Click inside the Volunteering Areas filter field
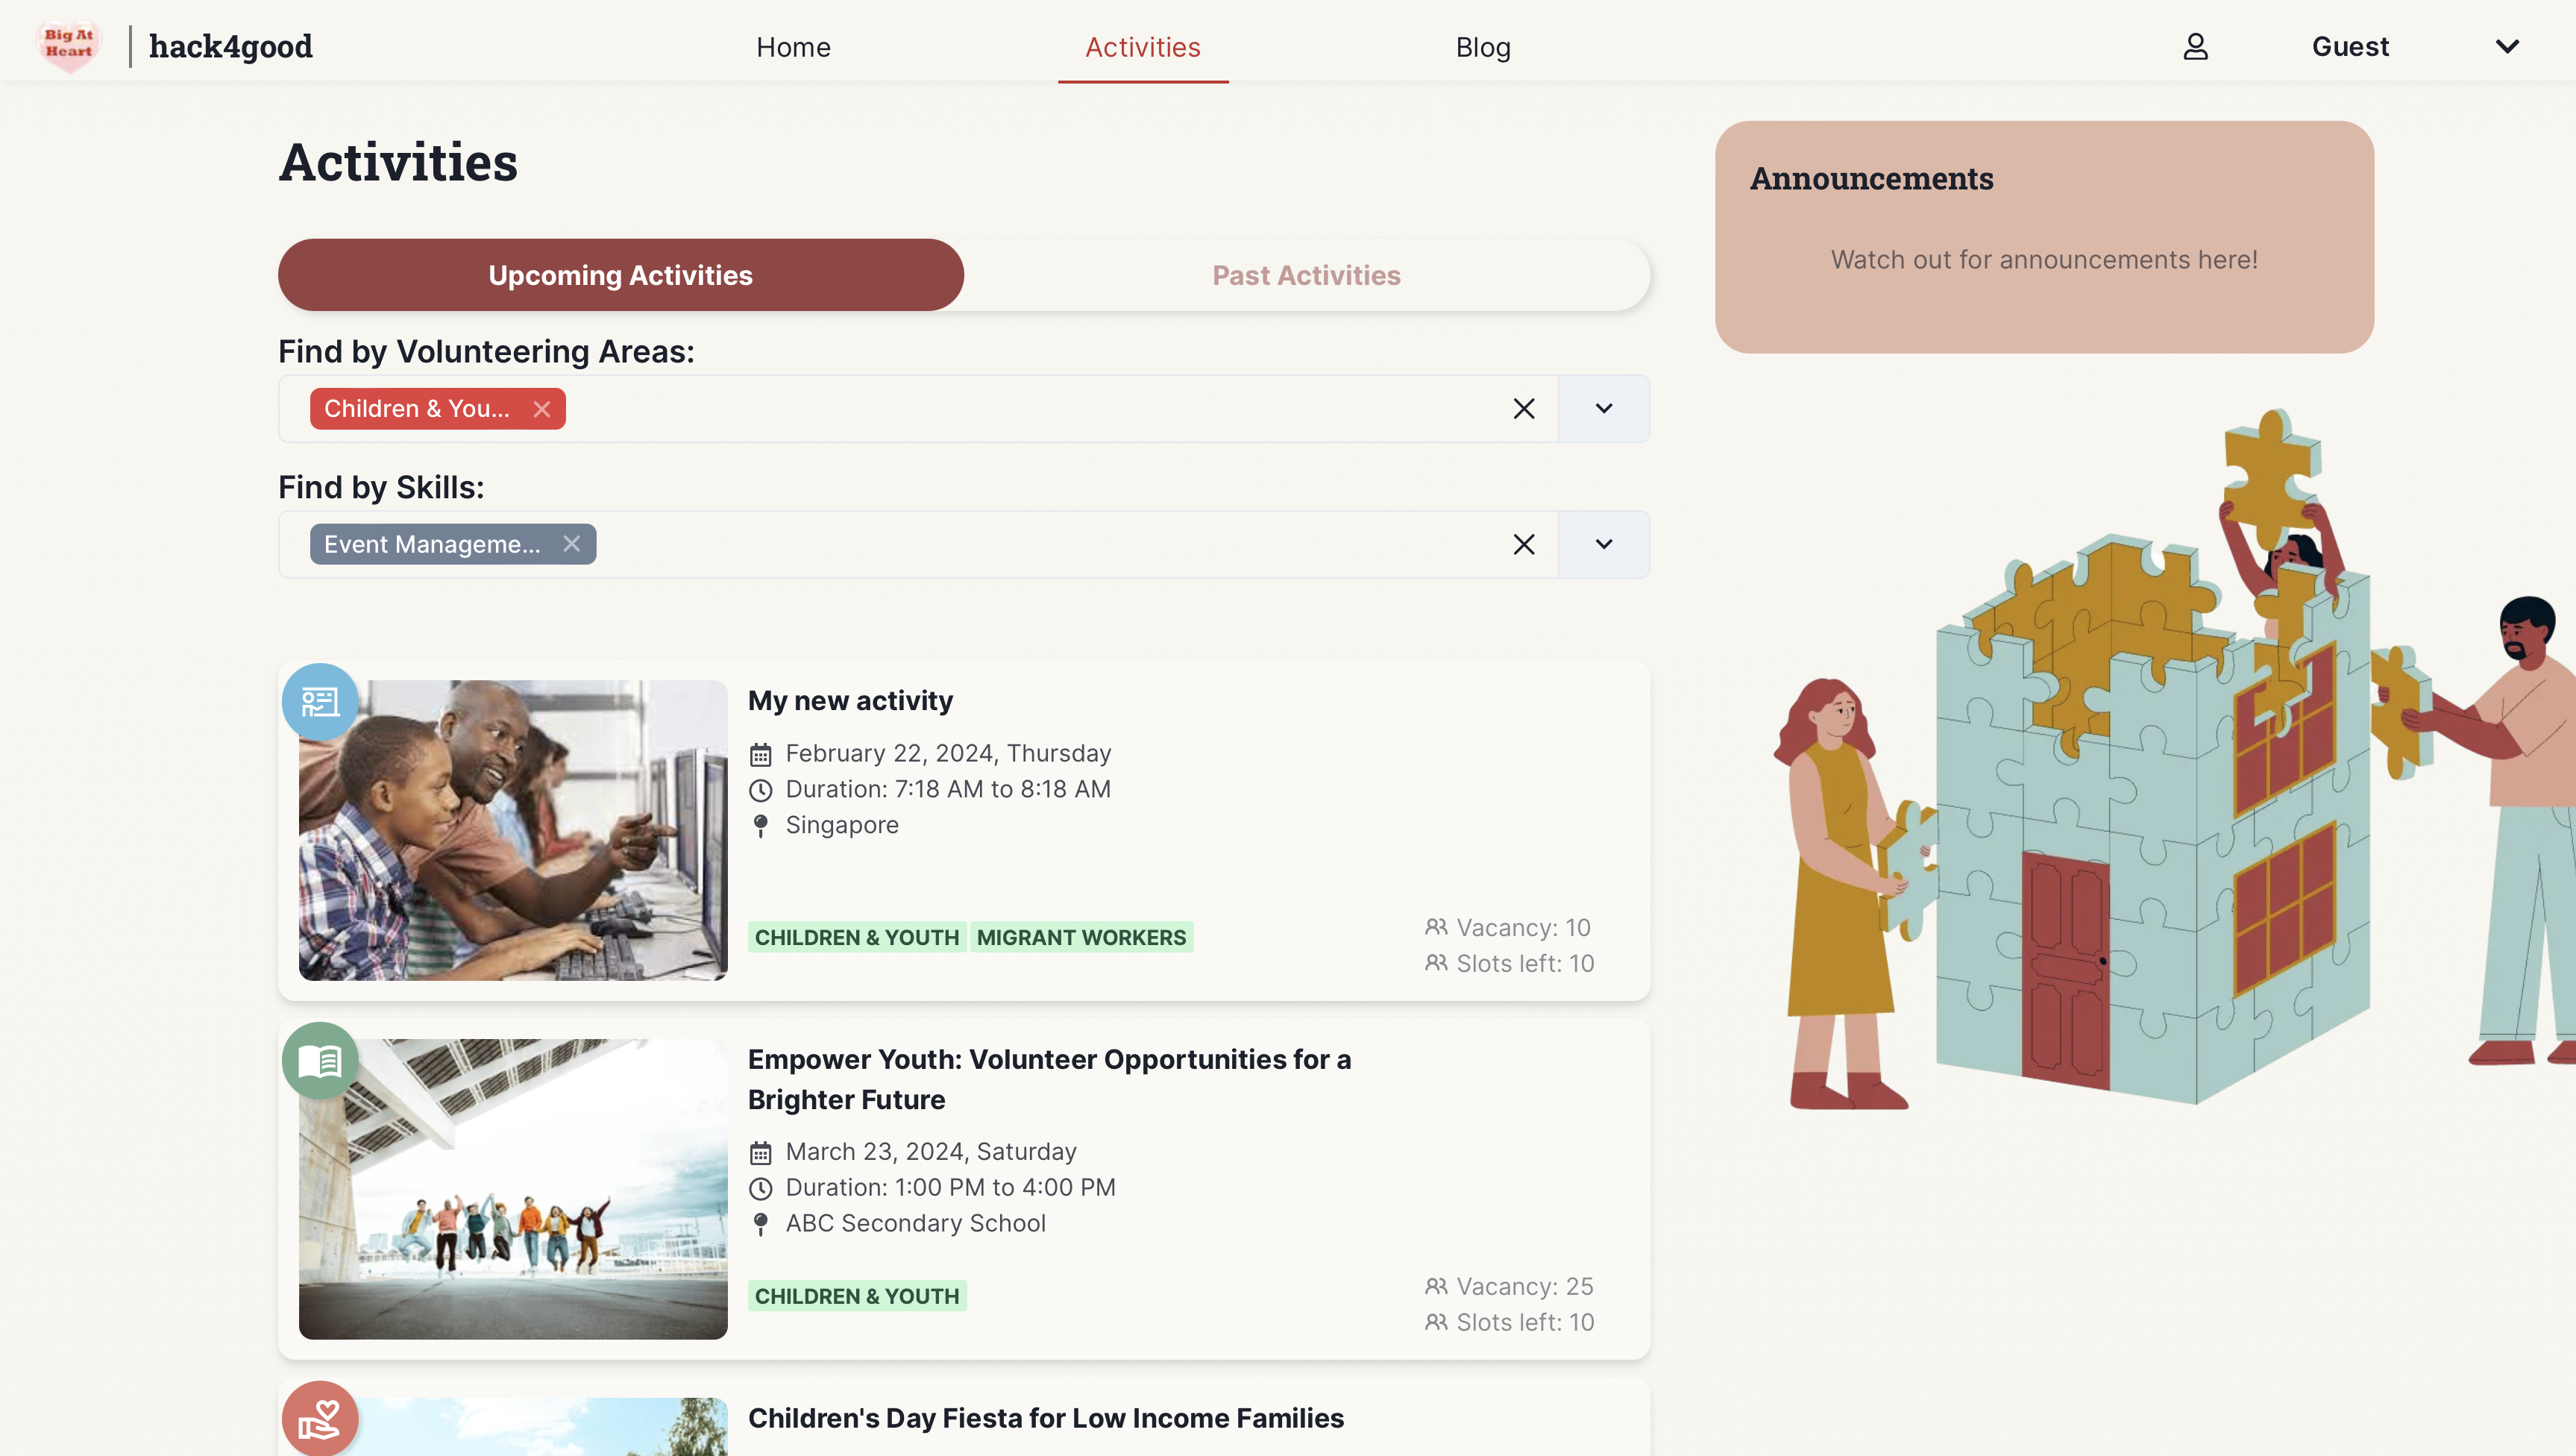The width and height of the screenshot is (2576, 1456). (x=1000, y=409)
